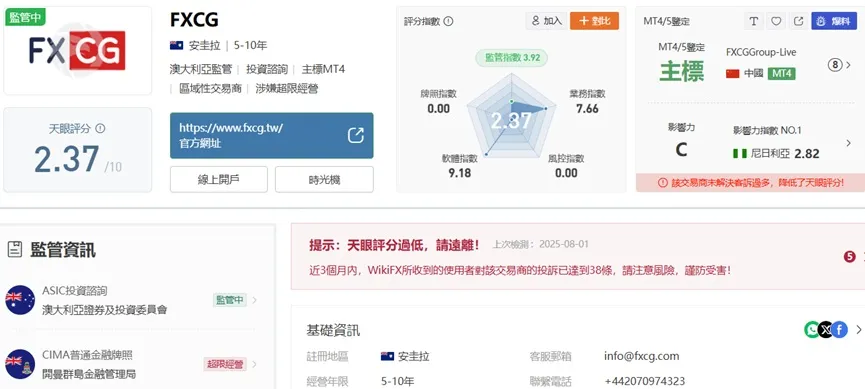Open the CIMA普通金融牌照 regulation entry
The width and height of the screenshot is (865, 389).
(x=131, y=364)
